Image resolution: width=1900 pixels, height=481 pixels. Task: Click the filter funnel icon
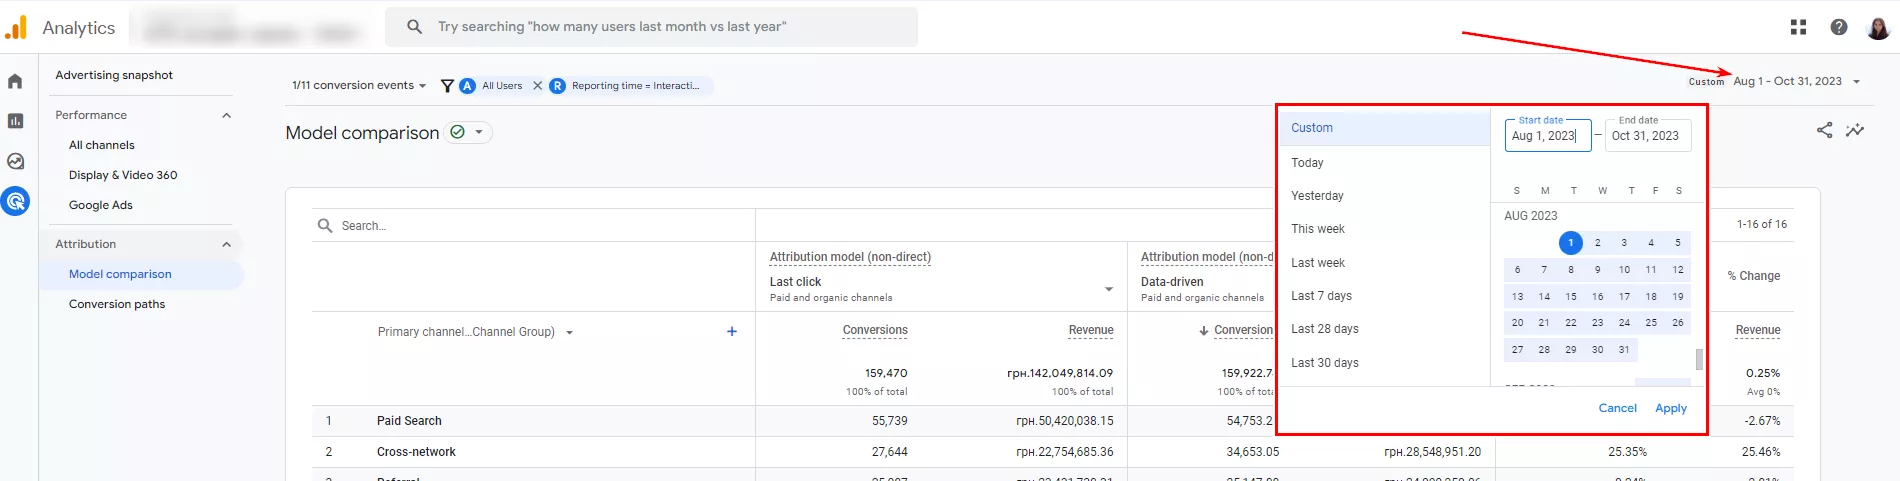[x=447, y=86]
